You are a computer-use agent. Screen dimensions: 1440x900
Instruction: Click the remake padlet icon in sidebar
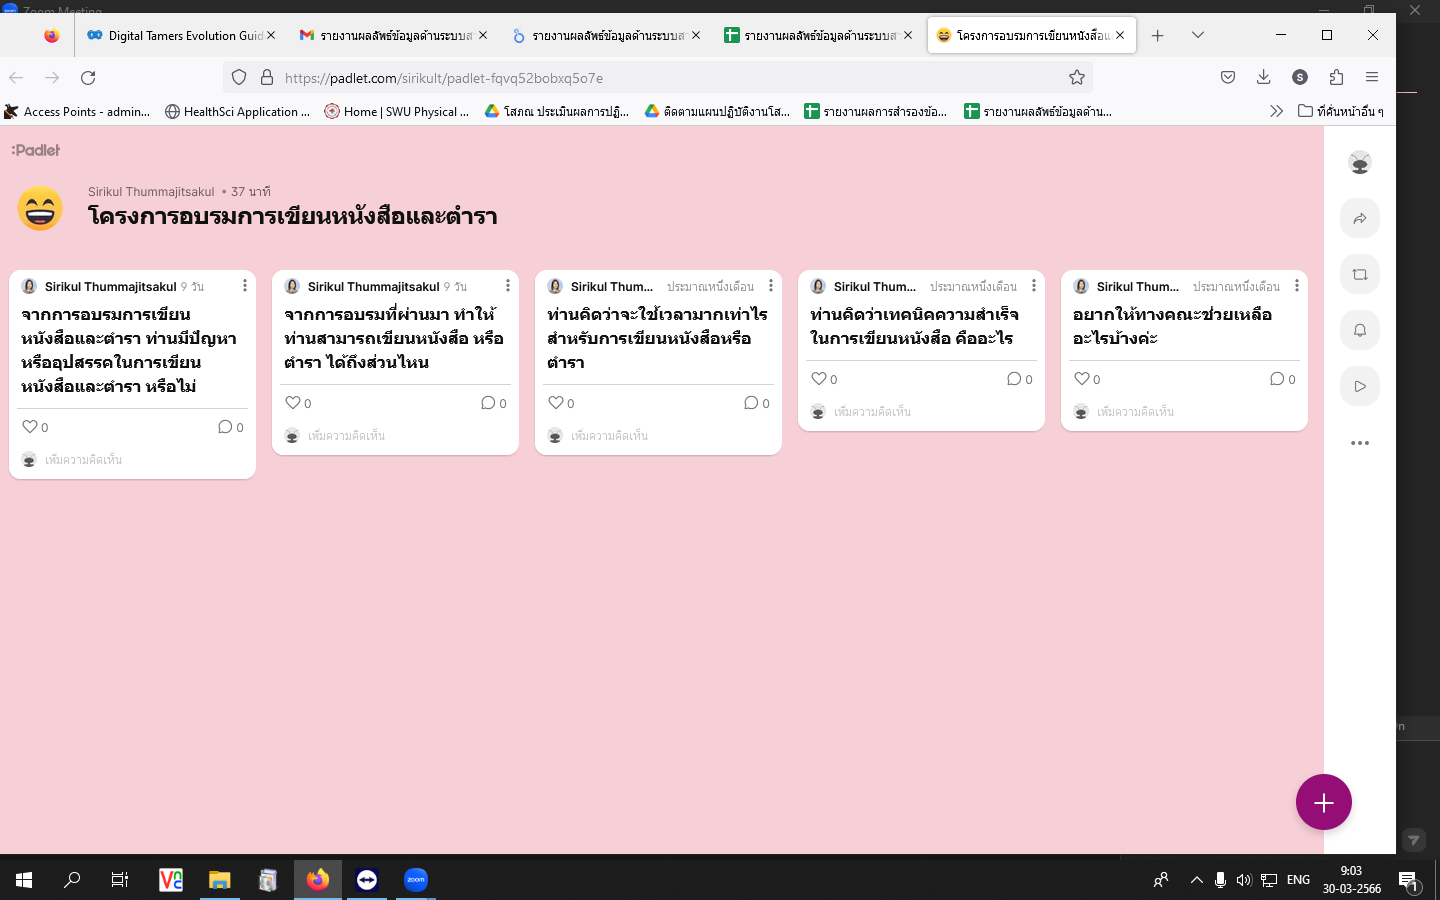1360,274
